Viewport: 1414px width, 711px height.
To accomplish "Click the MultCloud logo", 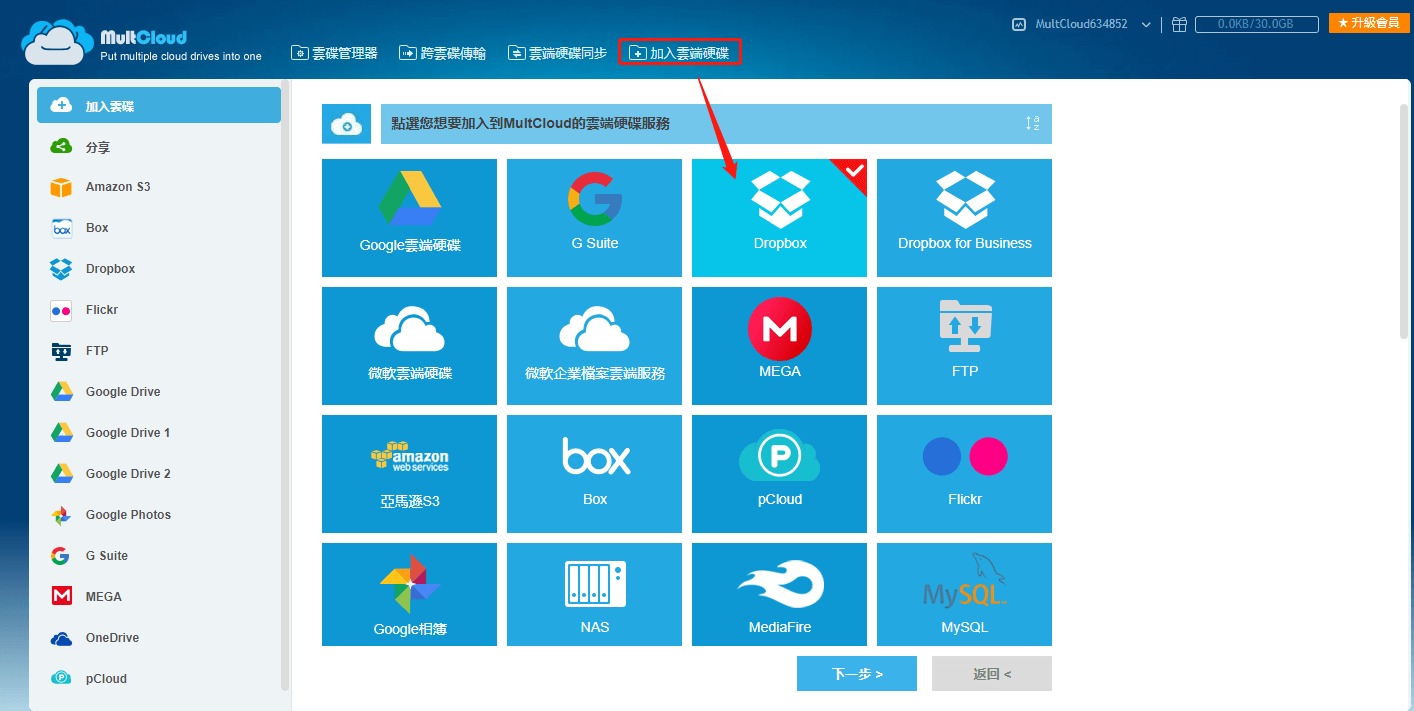I will [x=141, y=42].
